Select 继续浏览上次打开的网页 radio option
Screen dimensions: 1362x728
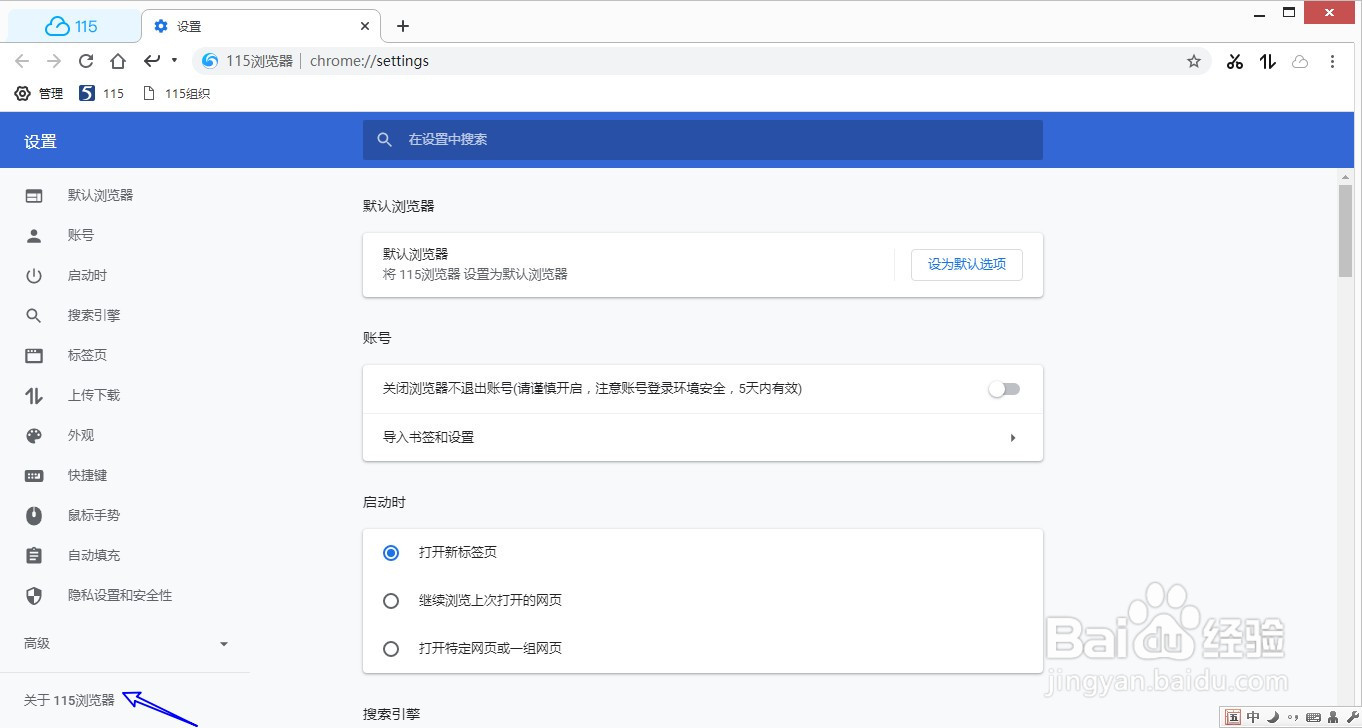point(391,600)
